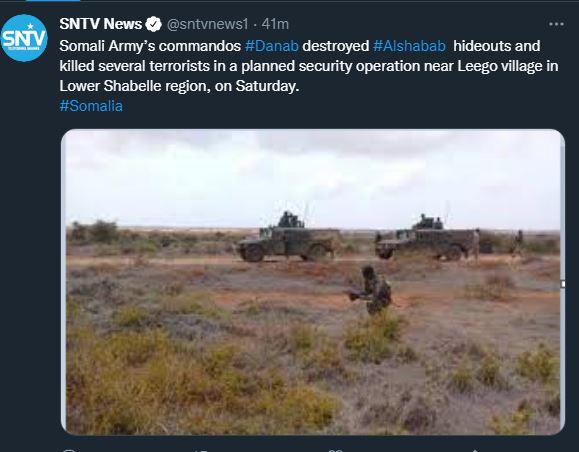Open the #Somalia hashtag

tap(91, 106)
